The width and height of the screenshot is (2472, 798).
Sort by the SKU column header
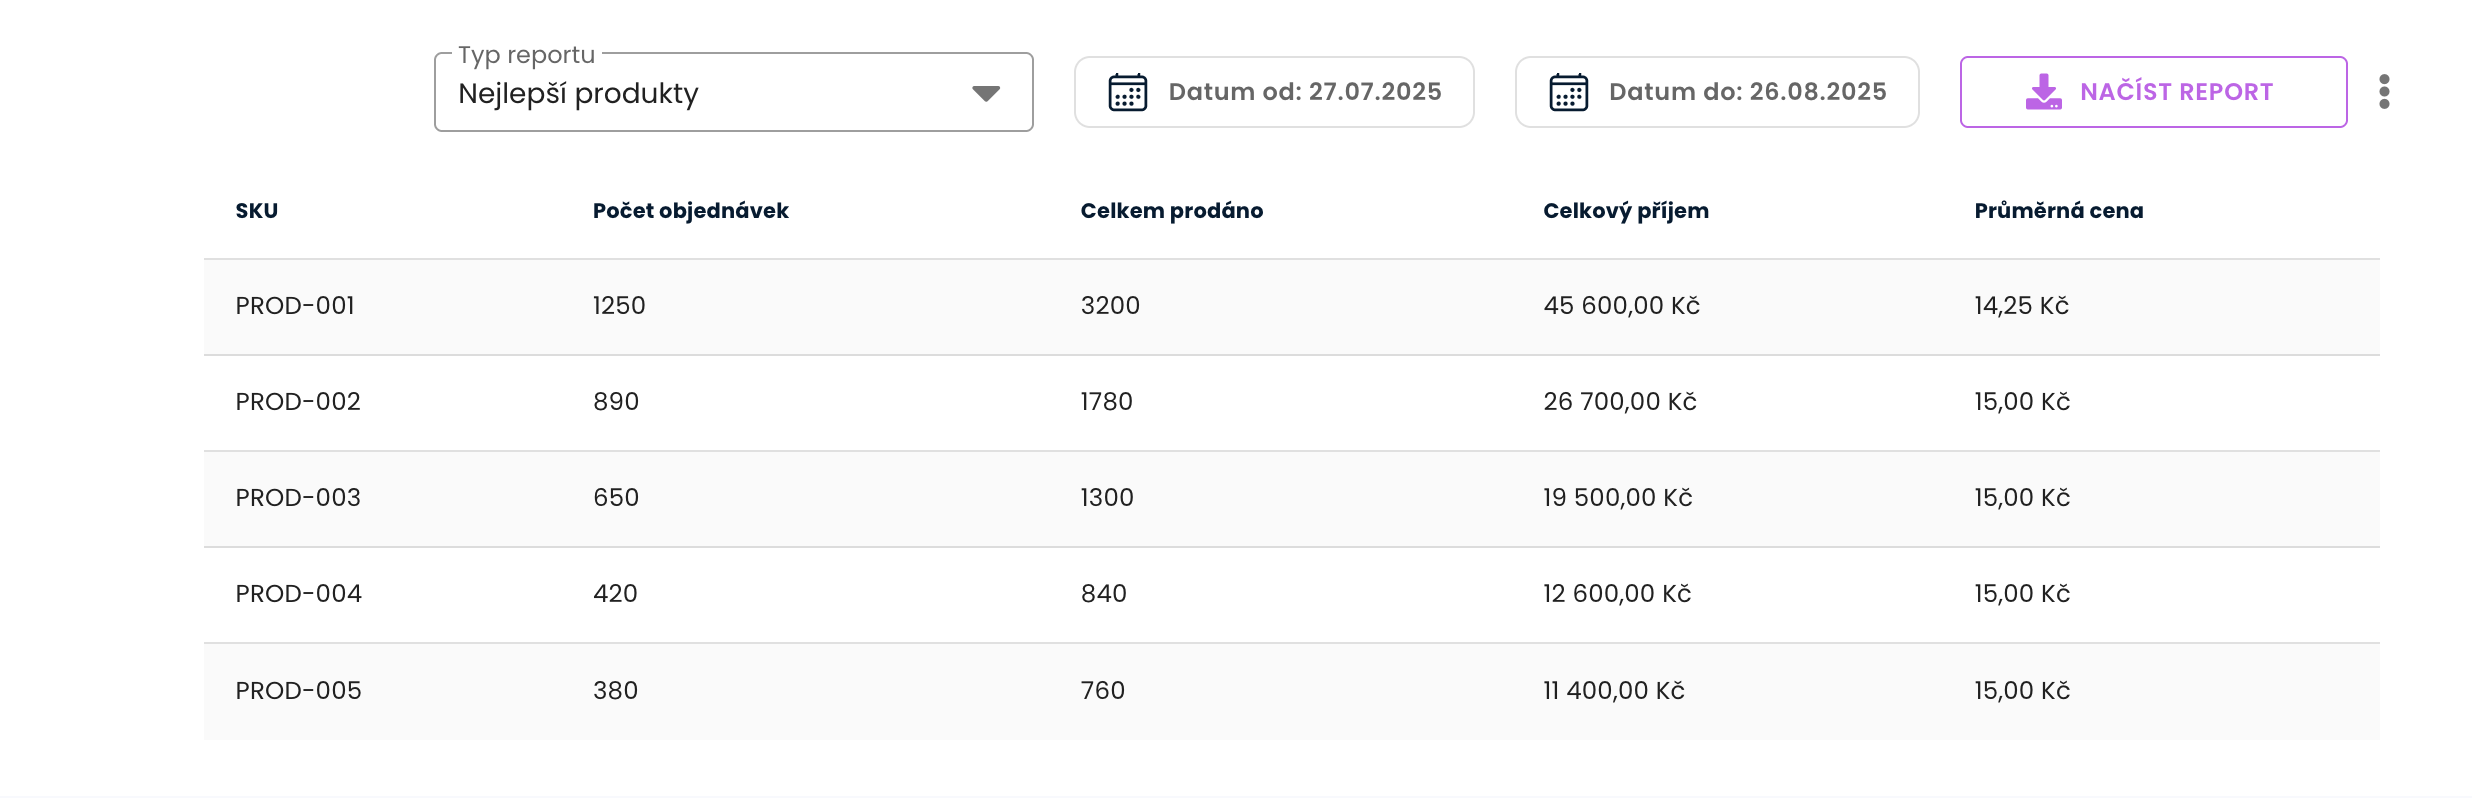(257, 211)
